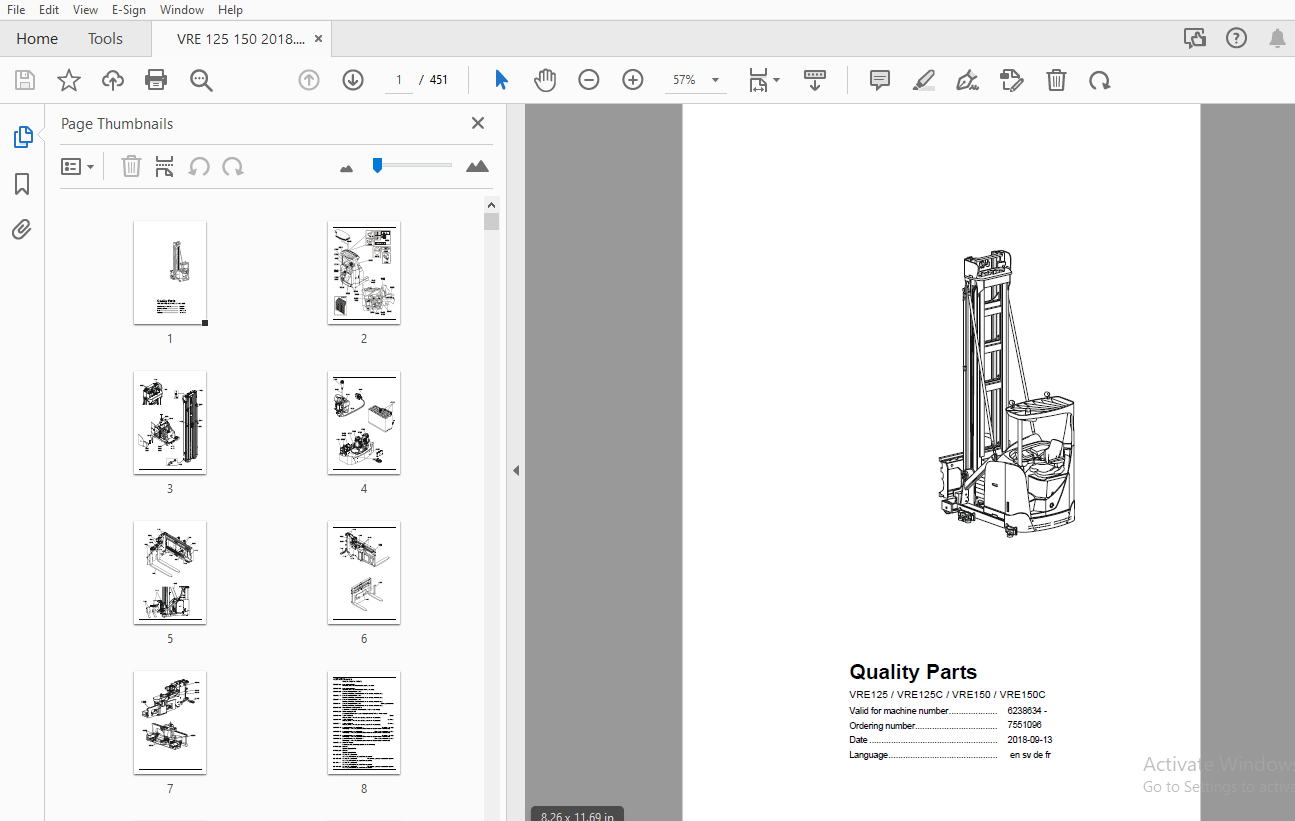Open the Help menu
This screenshot has height=821, width=1295.
click(x=230, y=9)
